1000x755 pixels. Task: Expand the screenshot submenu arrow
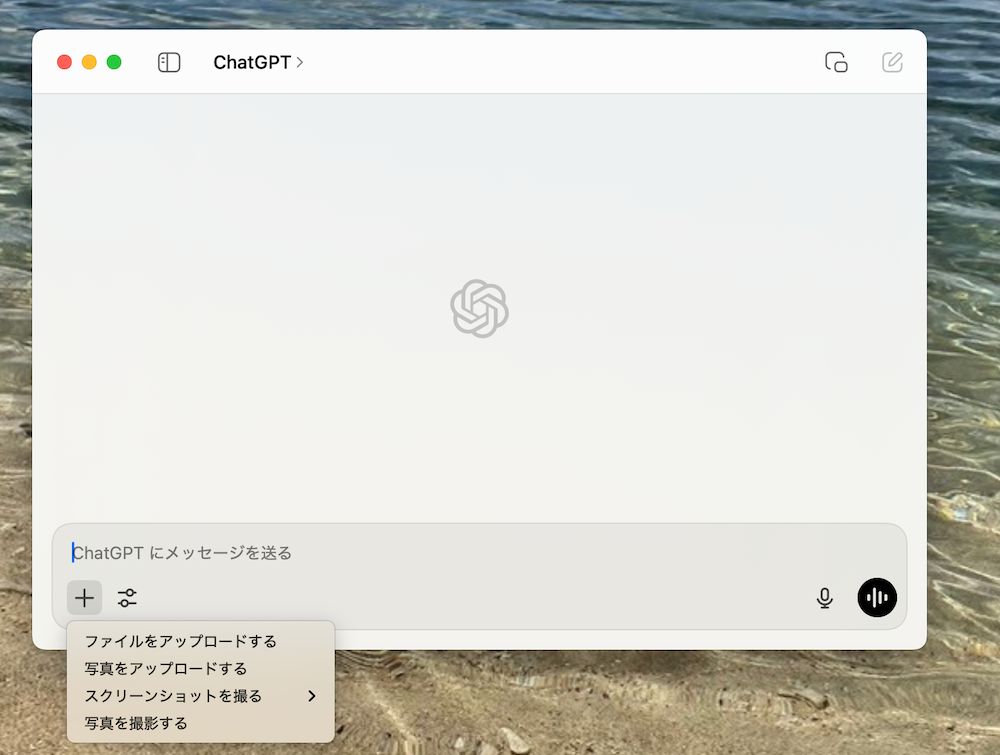point(312,695)
